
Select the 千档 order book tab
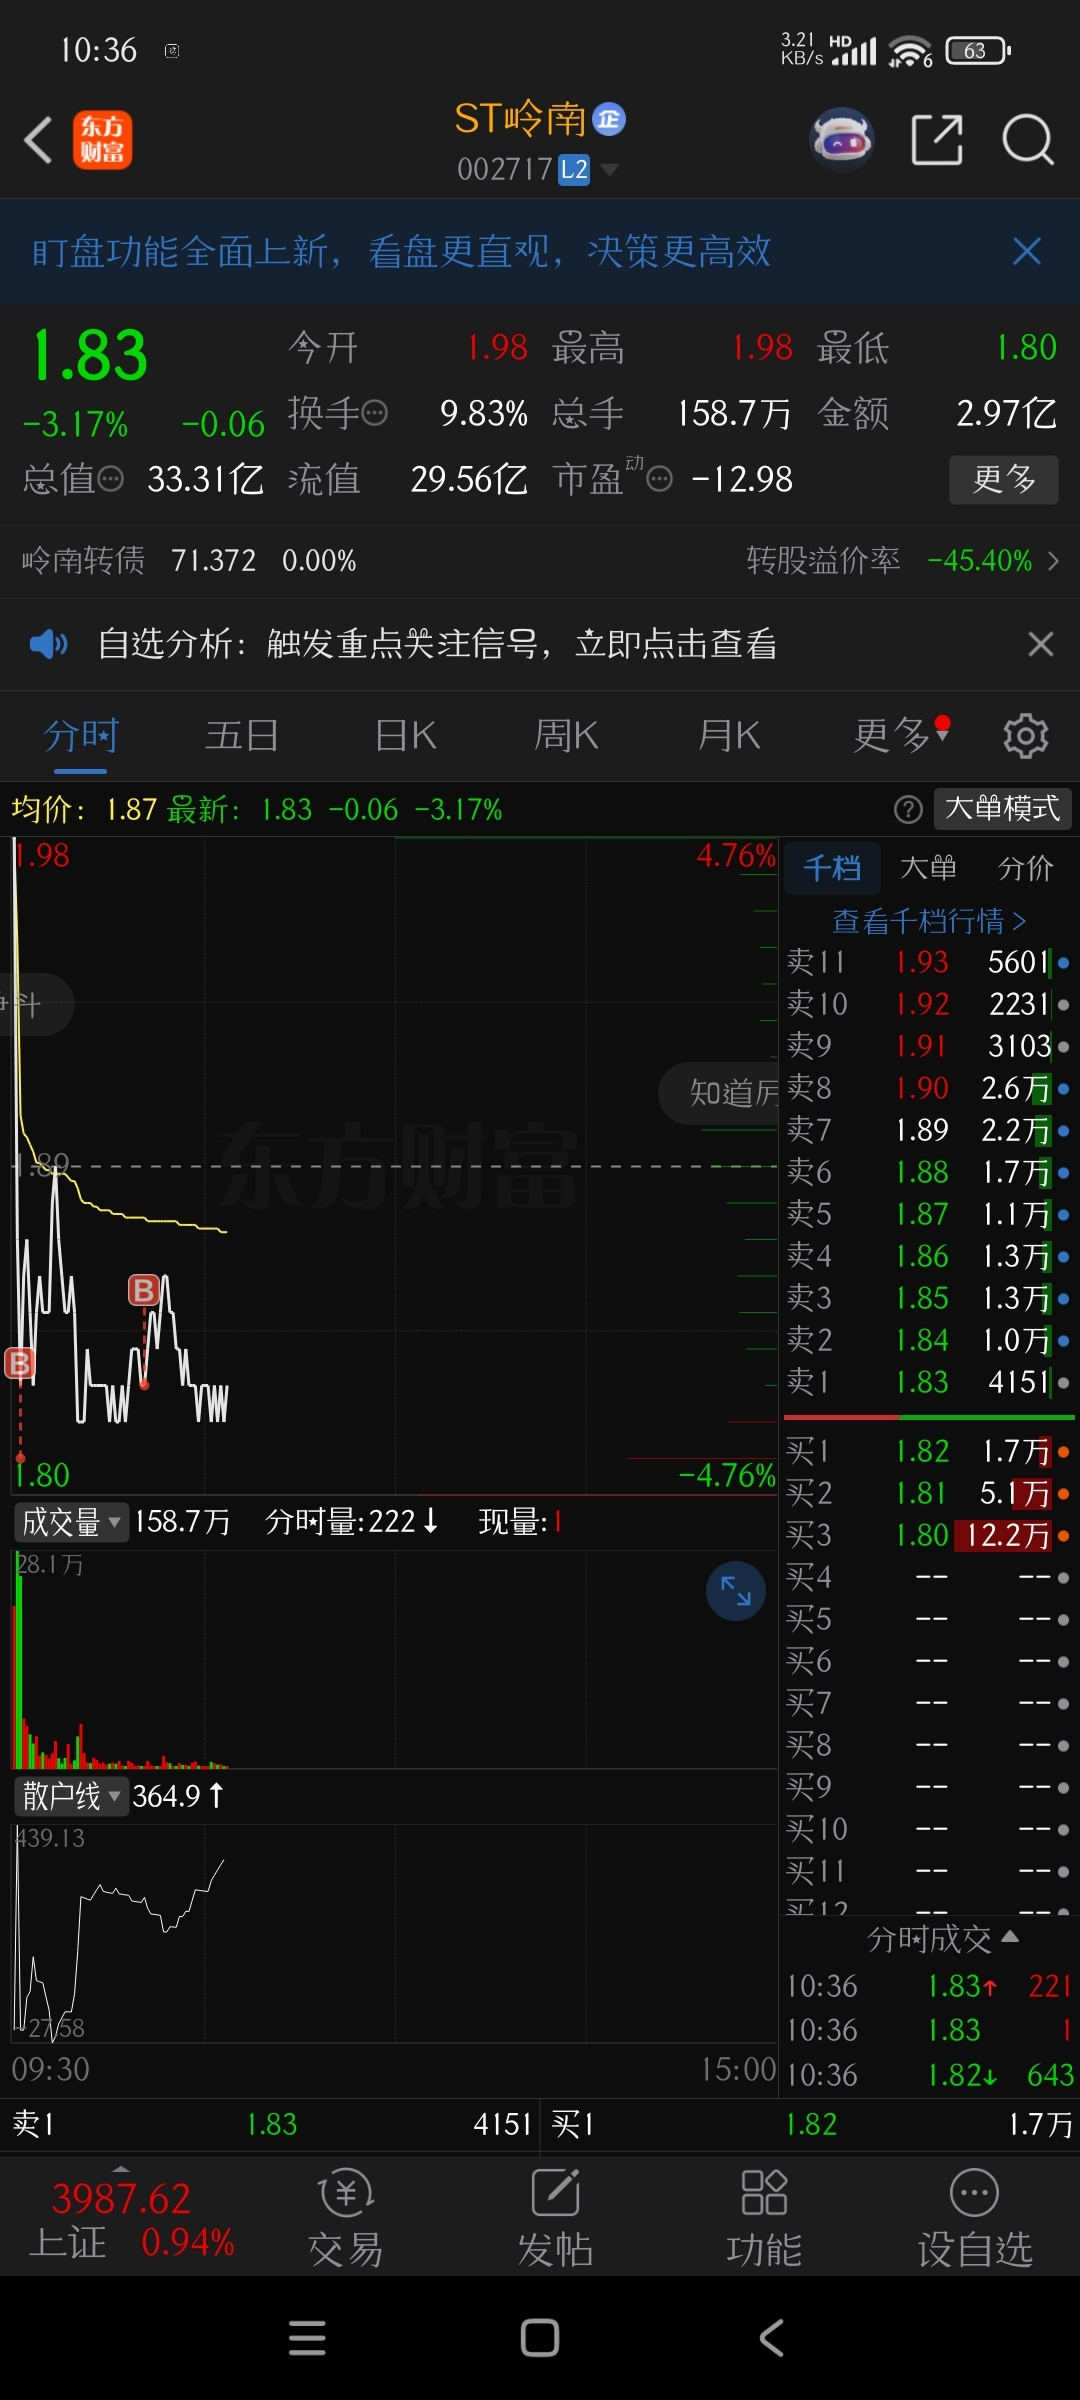pyautogui.click(x=832, y=867)
